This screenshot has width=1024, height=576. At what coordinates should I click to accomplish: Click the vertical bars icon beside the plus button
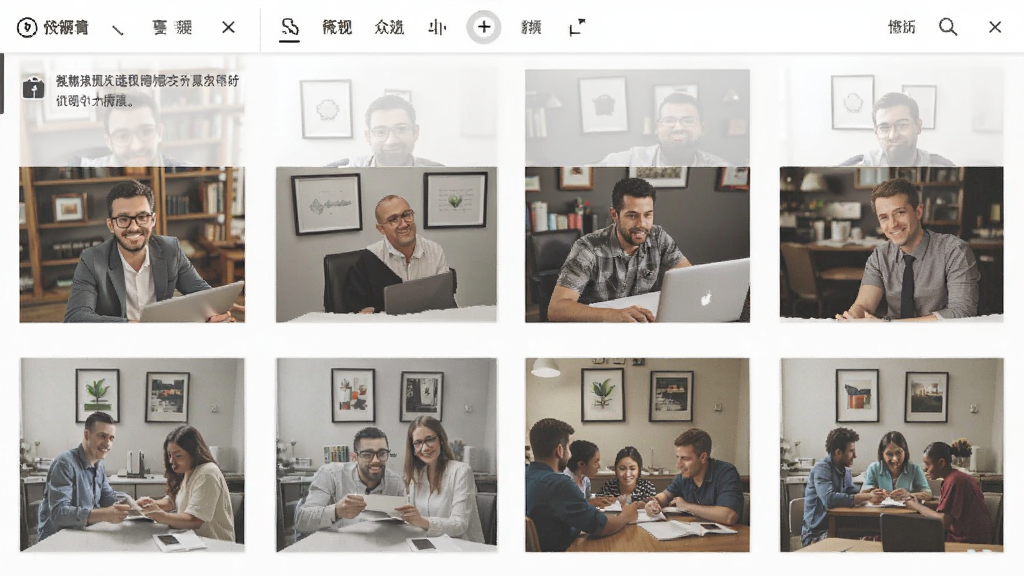[437, 27]
